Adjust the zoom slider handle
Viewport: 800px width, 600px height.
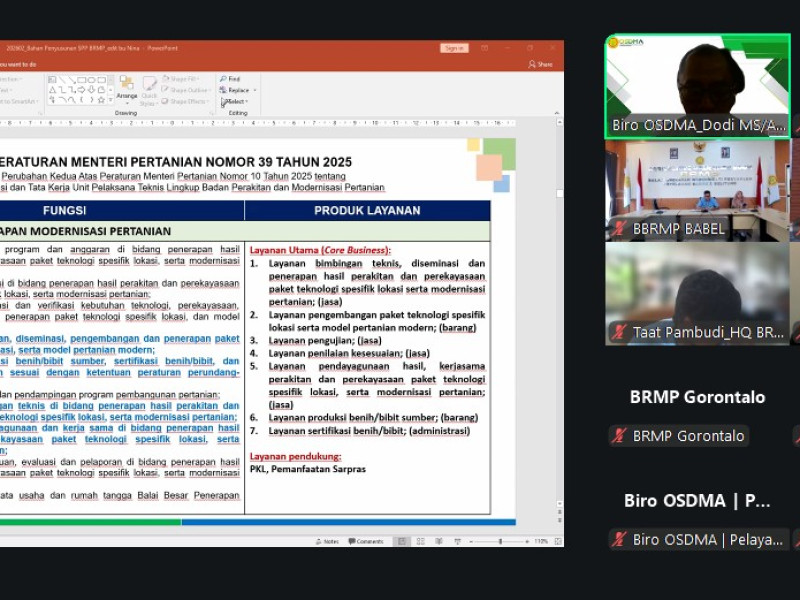coord(500,541)
